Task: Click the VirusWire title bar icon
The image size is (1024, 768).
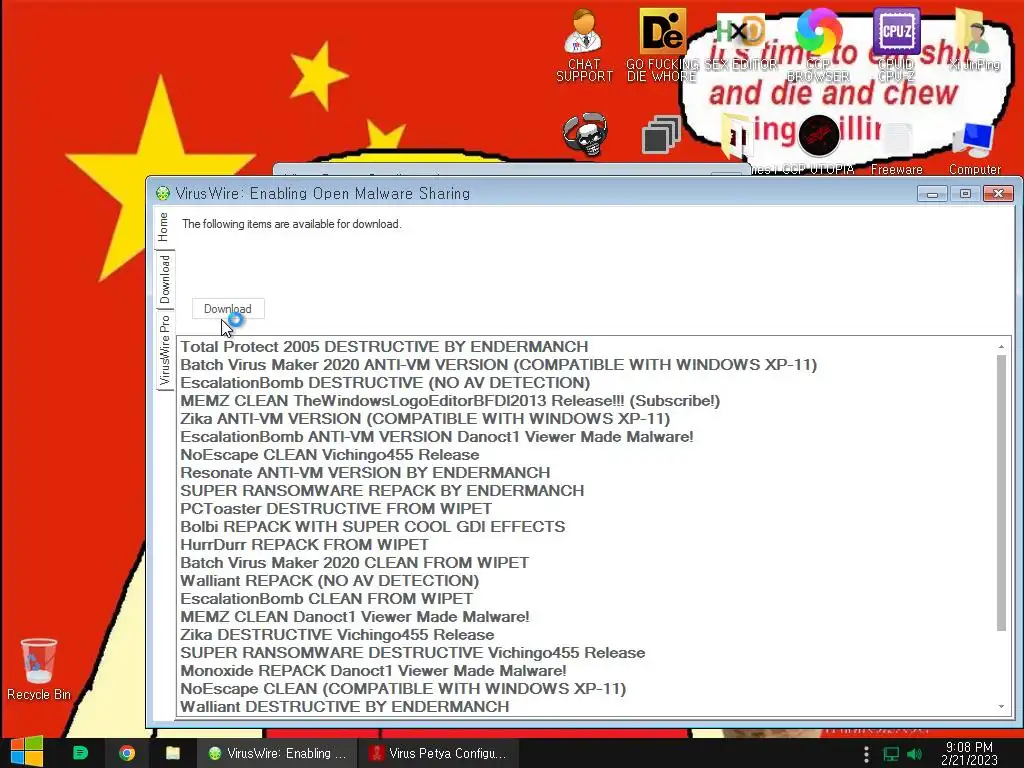Action: pyautogui.click(x=163, y=193)
